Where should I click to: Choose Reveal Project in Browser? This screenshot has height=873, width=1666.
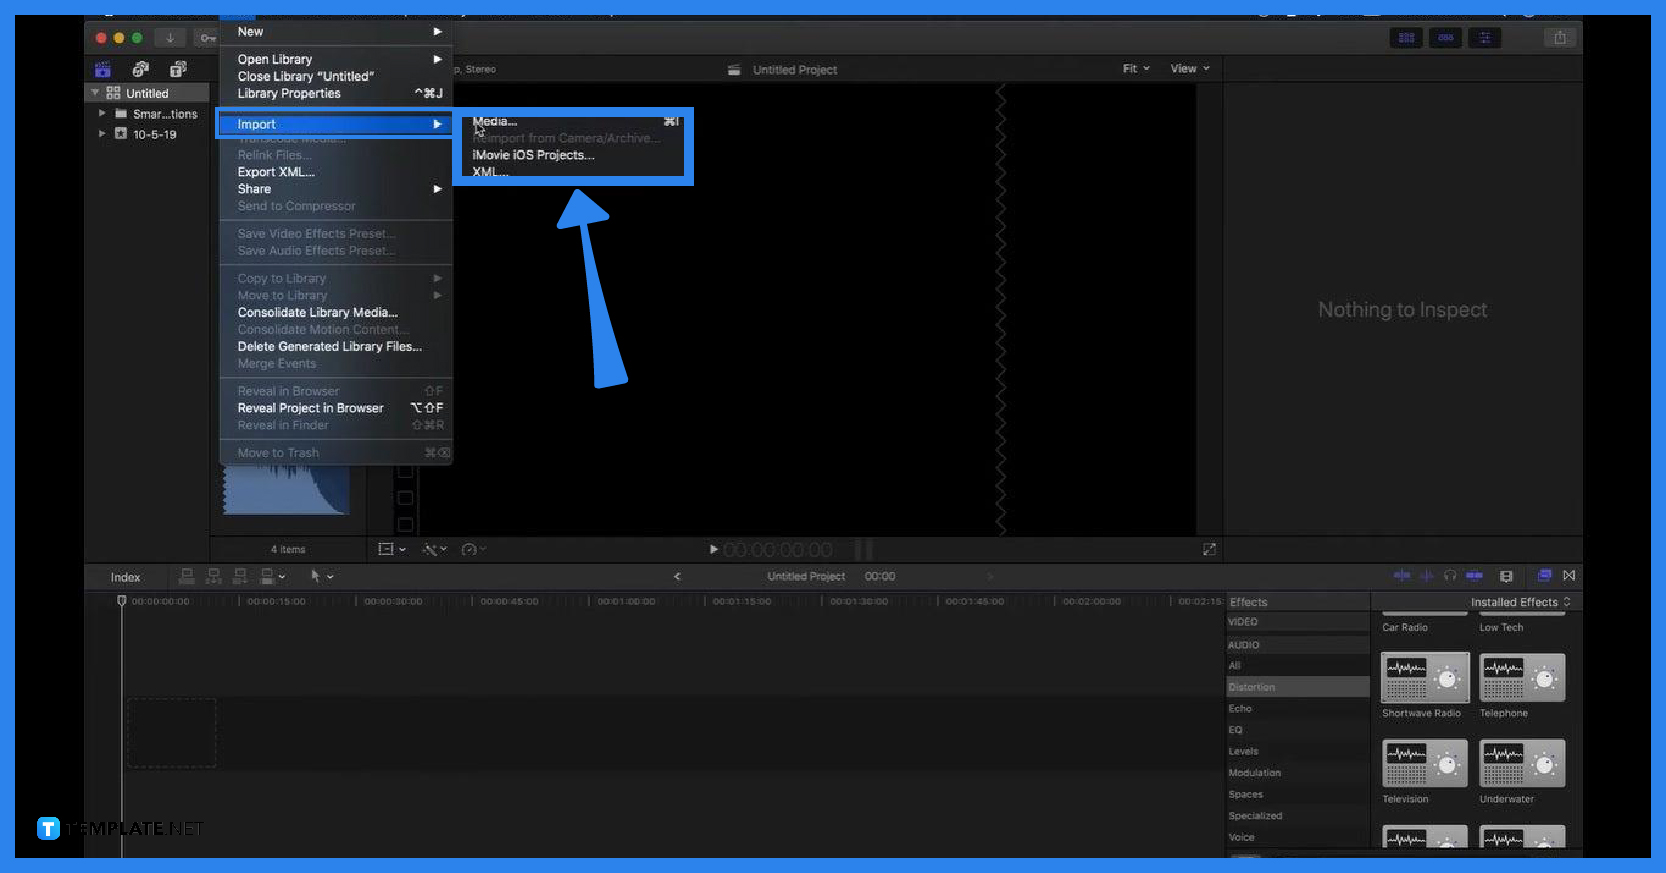tap(336, 408)
